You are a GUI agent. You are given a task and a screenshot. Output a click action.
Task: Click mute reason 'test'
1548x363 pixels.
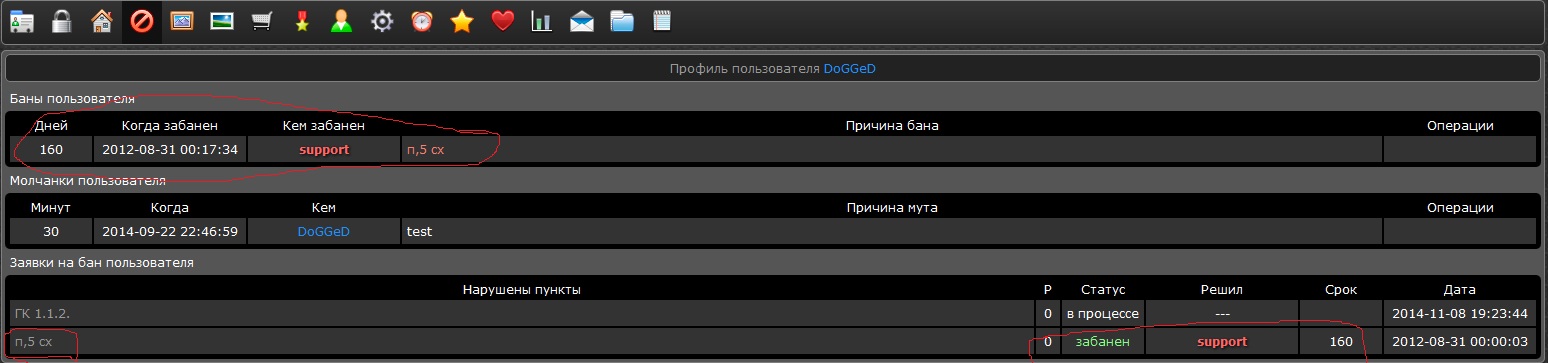pos(419,232)
